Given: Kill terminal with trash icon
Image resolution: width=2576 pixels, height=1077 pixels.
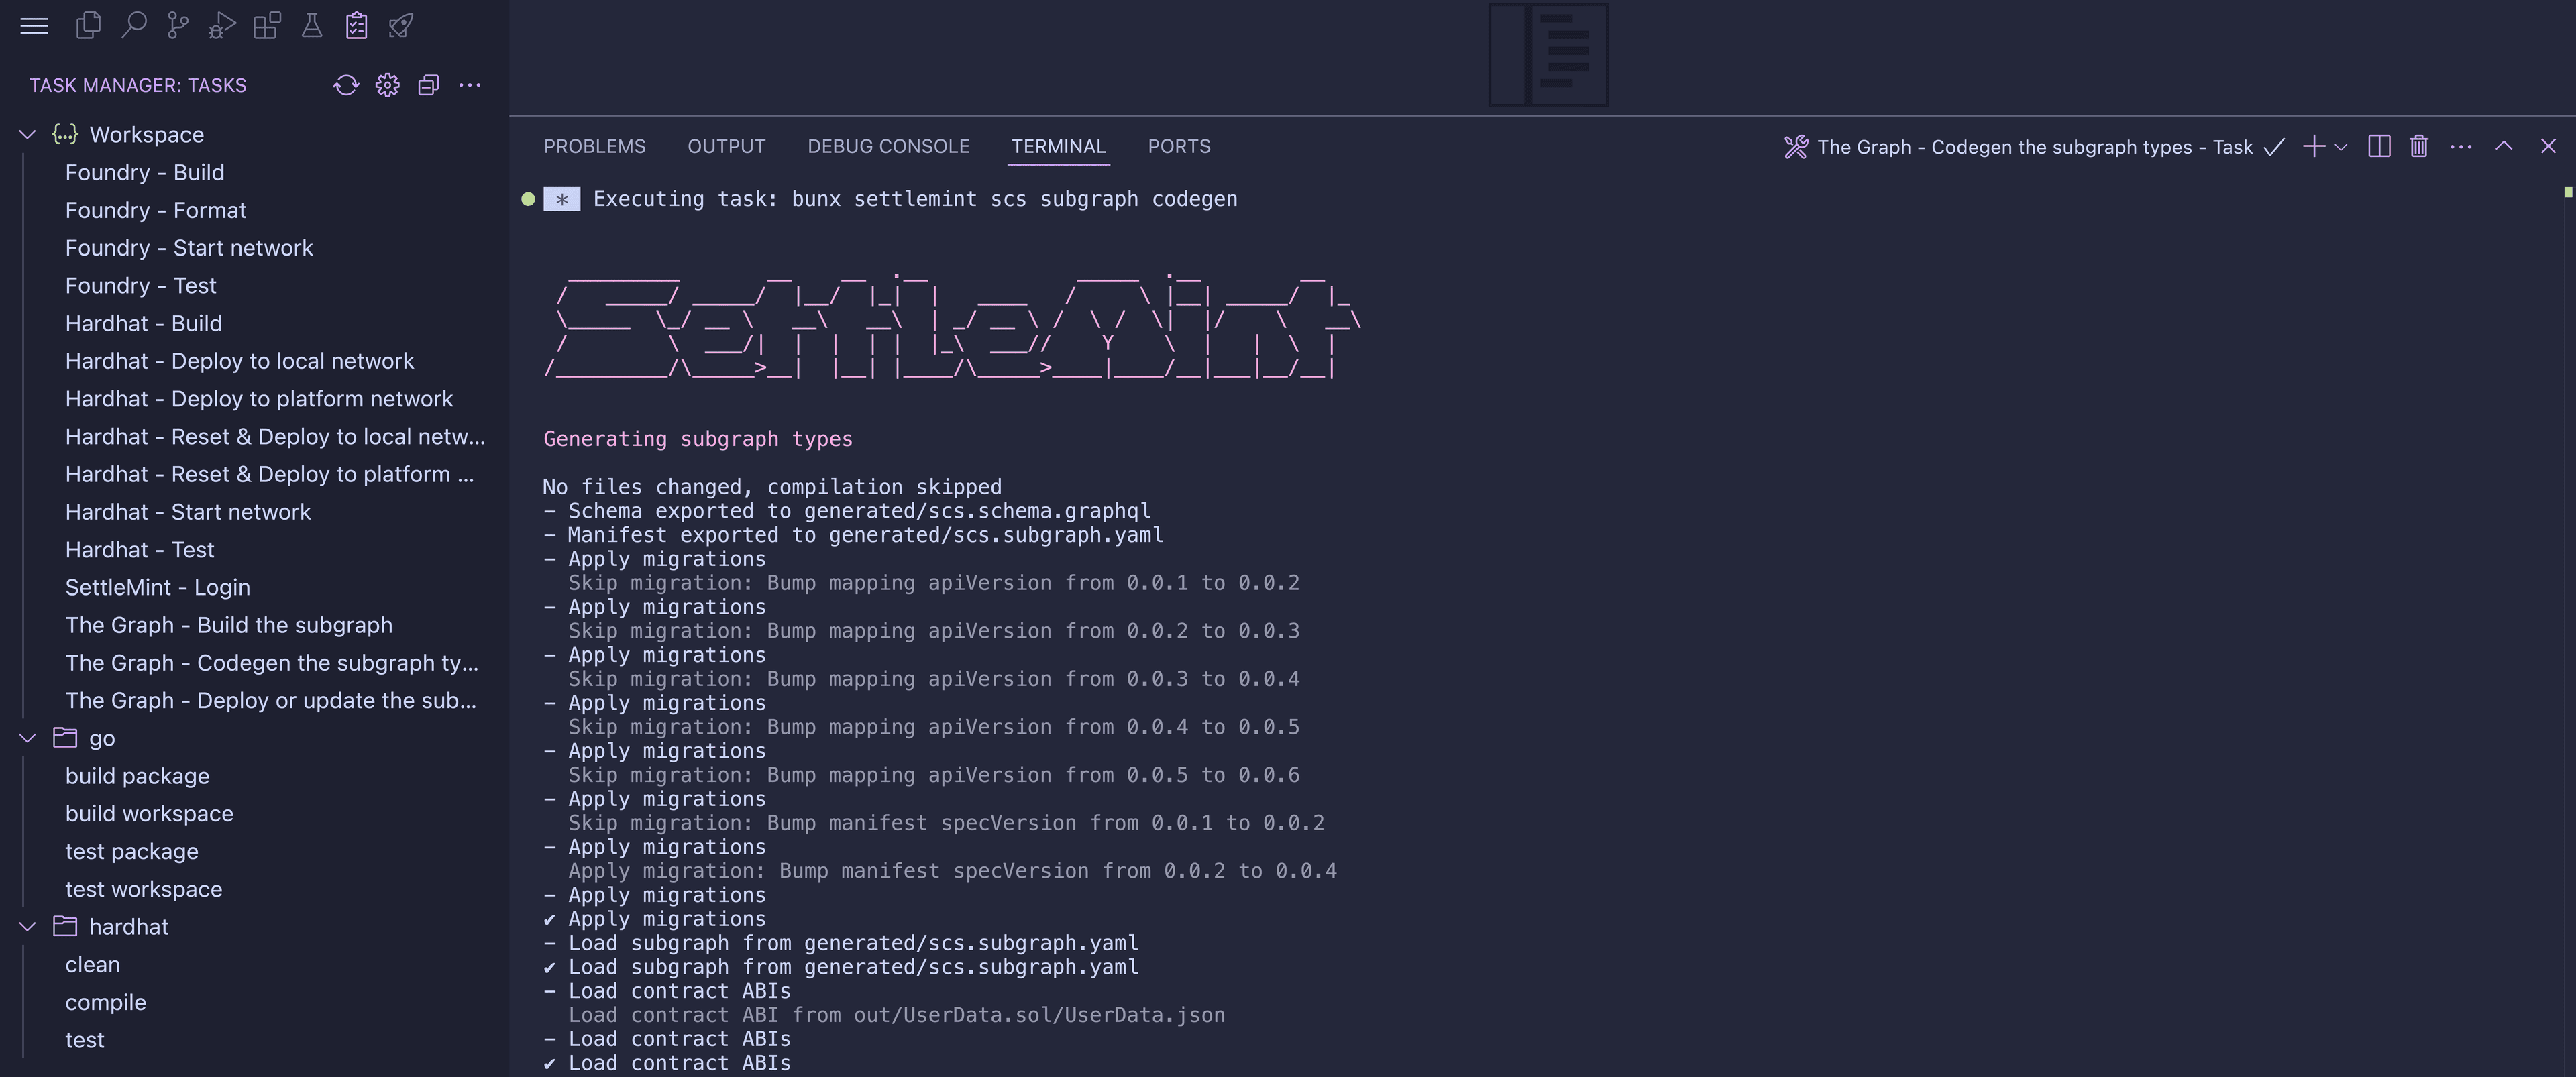Looking at the screenshot, I should click(x=2419, y=147).
